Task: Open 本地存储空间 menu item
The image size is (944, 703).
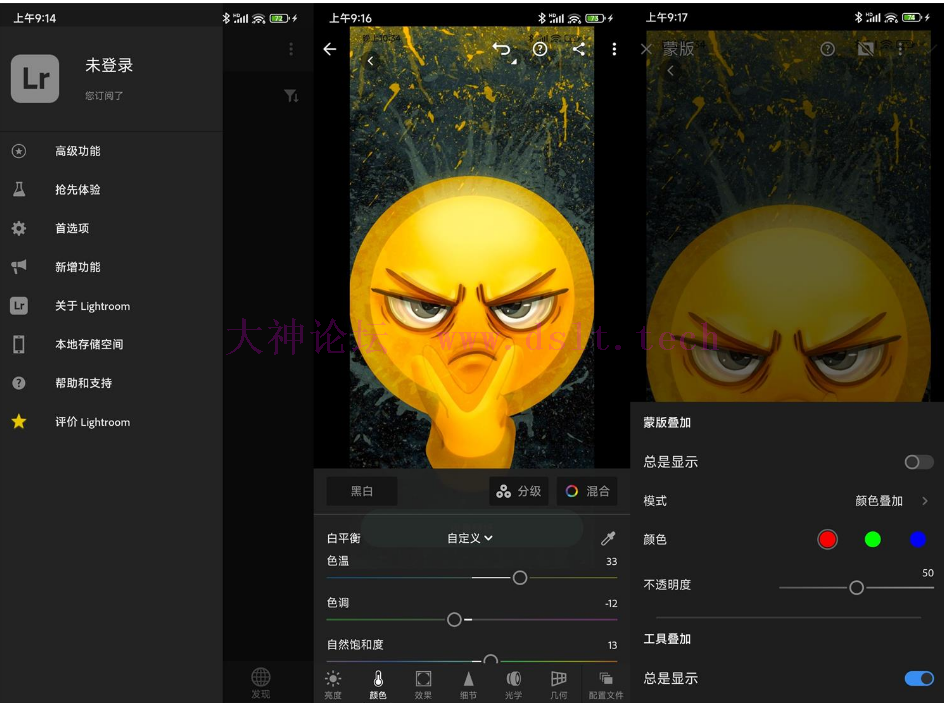Action: (x=89, y=344)
